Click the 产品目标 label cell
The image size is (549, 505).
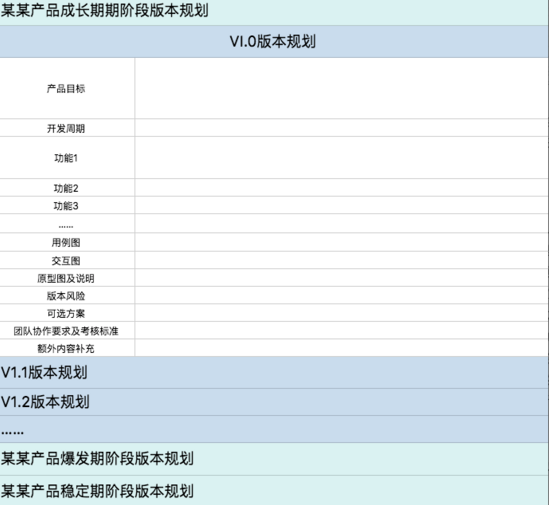67,88
